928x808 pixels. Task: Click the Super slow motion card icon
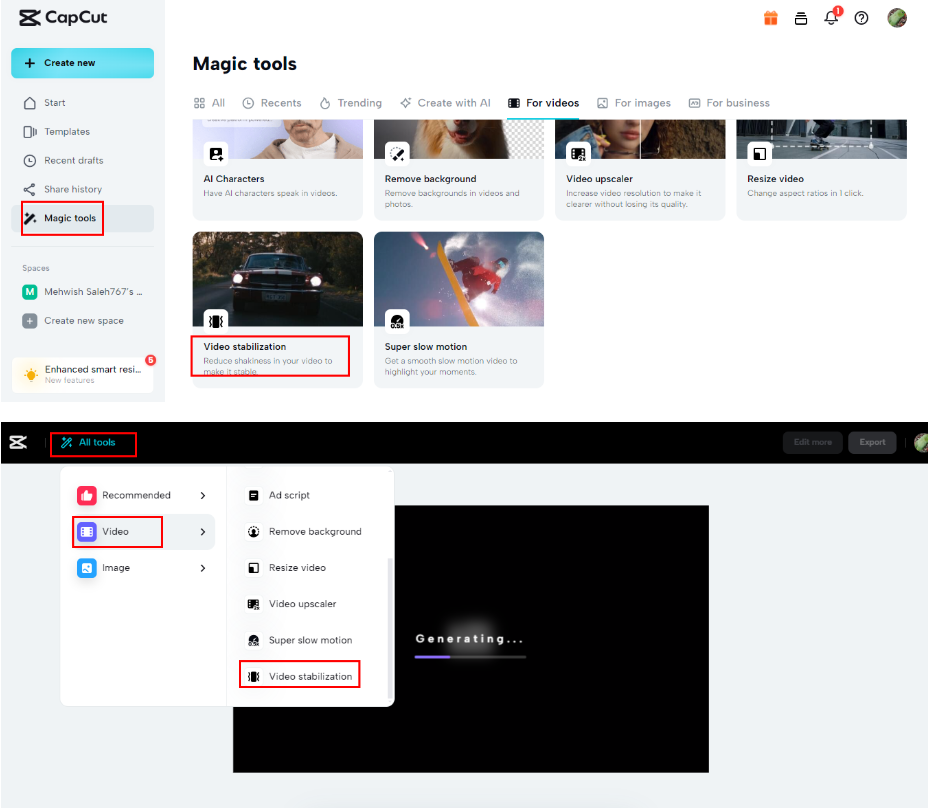397,321
